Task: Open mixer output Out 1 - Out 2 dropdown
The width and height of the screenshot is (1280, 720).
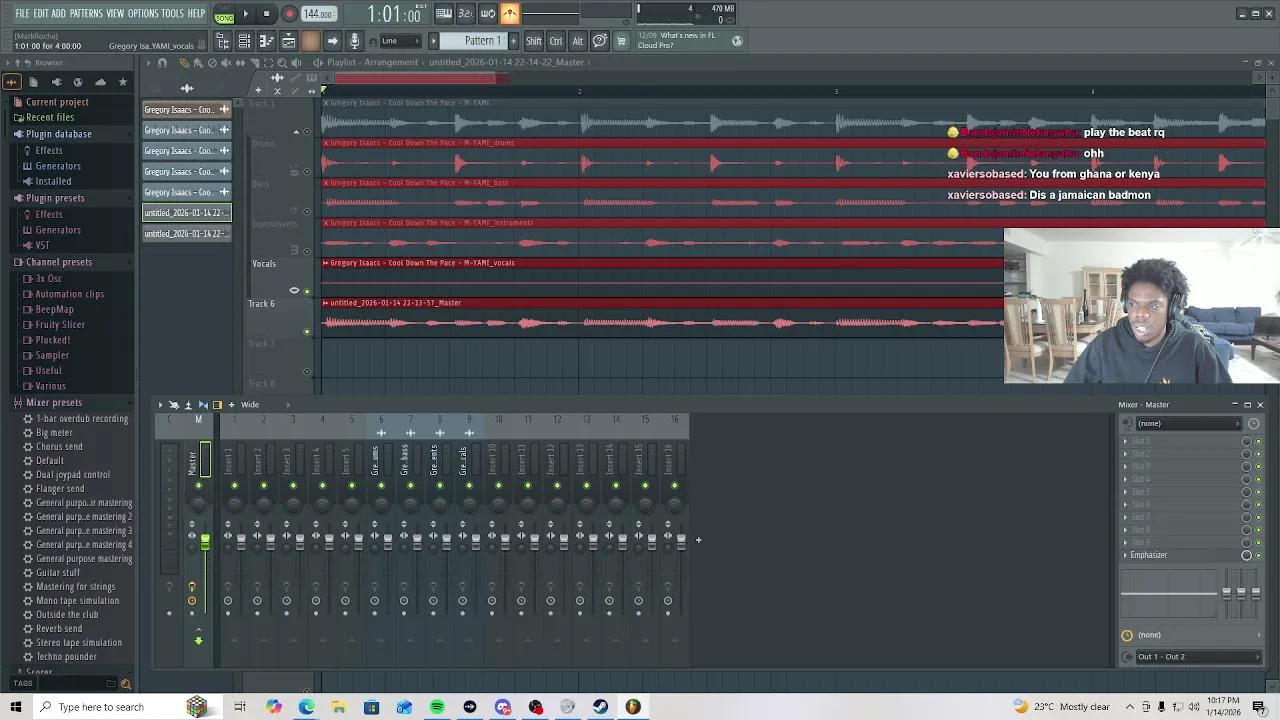Action: [x=1198, y=657]
